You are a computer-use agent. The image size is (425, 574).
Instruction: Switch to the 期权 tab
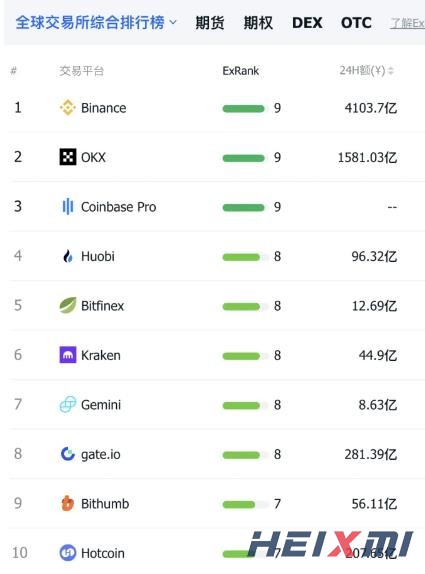pos(258,23)
